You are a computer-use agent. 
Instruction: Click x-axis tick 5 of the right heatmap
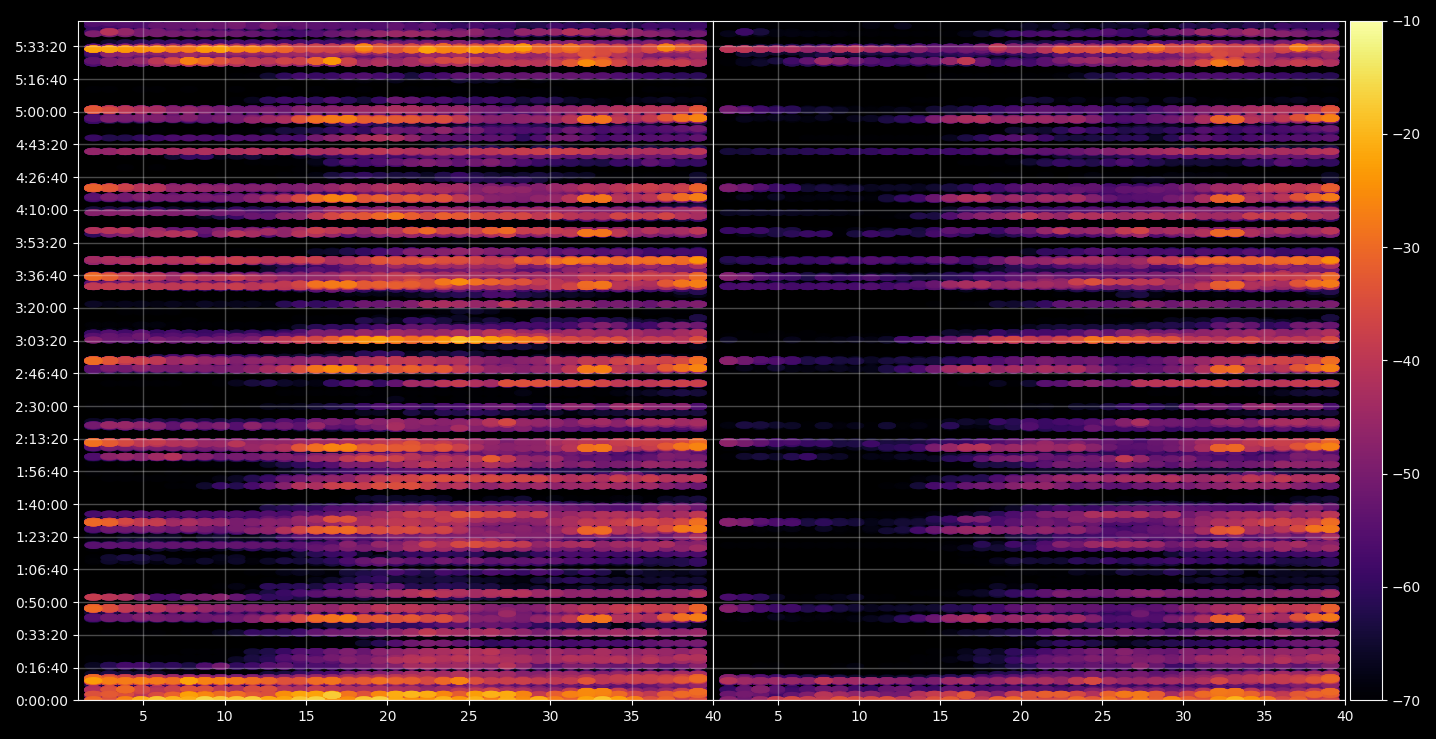point(777,716)
